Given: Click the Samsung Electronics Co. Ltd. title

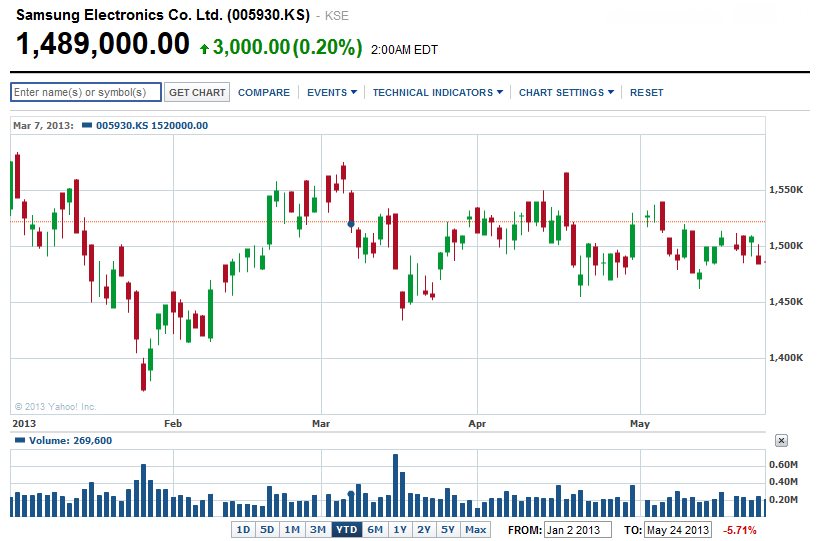Looking at the screenshot, I should 163,15.
